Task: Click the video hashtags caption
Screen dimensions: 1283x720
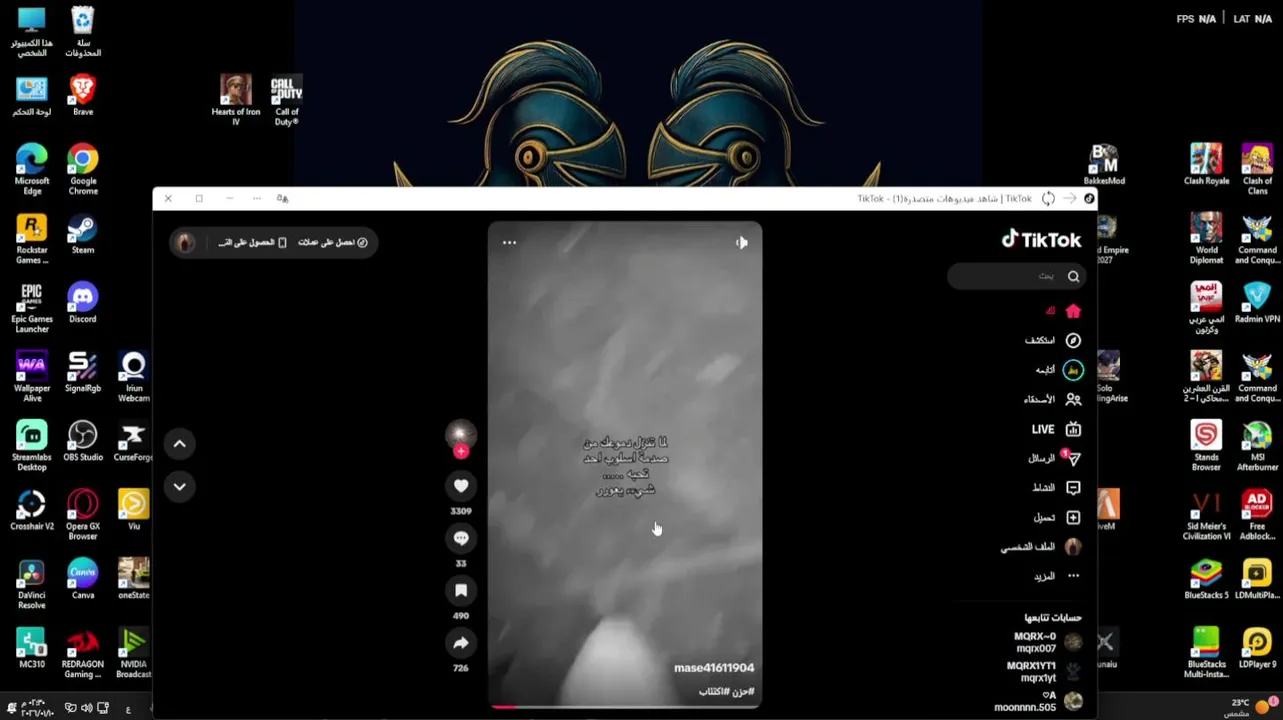Action: pos(727,691)
